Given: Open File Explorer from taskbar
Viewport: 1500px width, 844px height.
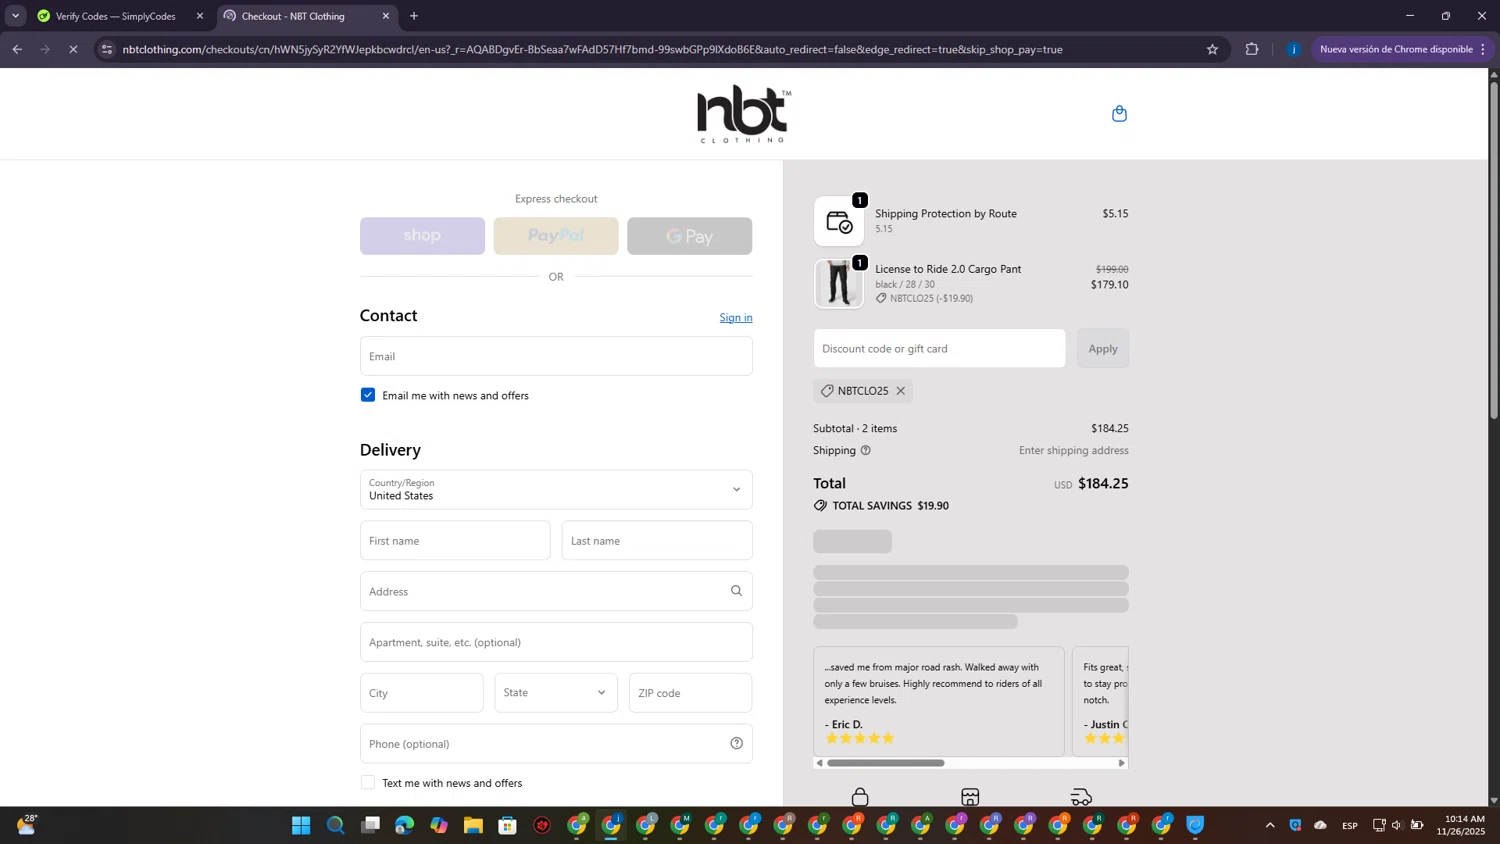Looking at the screenshot, I should pyautogui.click(x=473, y=825).
